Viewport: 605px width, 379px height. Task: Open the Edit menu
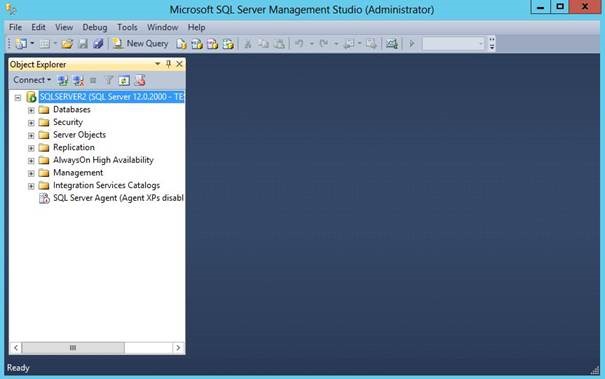pyautogui.click(x=38, y=27)
